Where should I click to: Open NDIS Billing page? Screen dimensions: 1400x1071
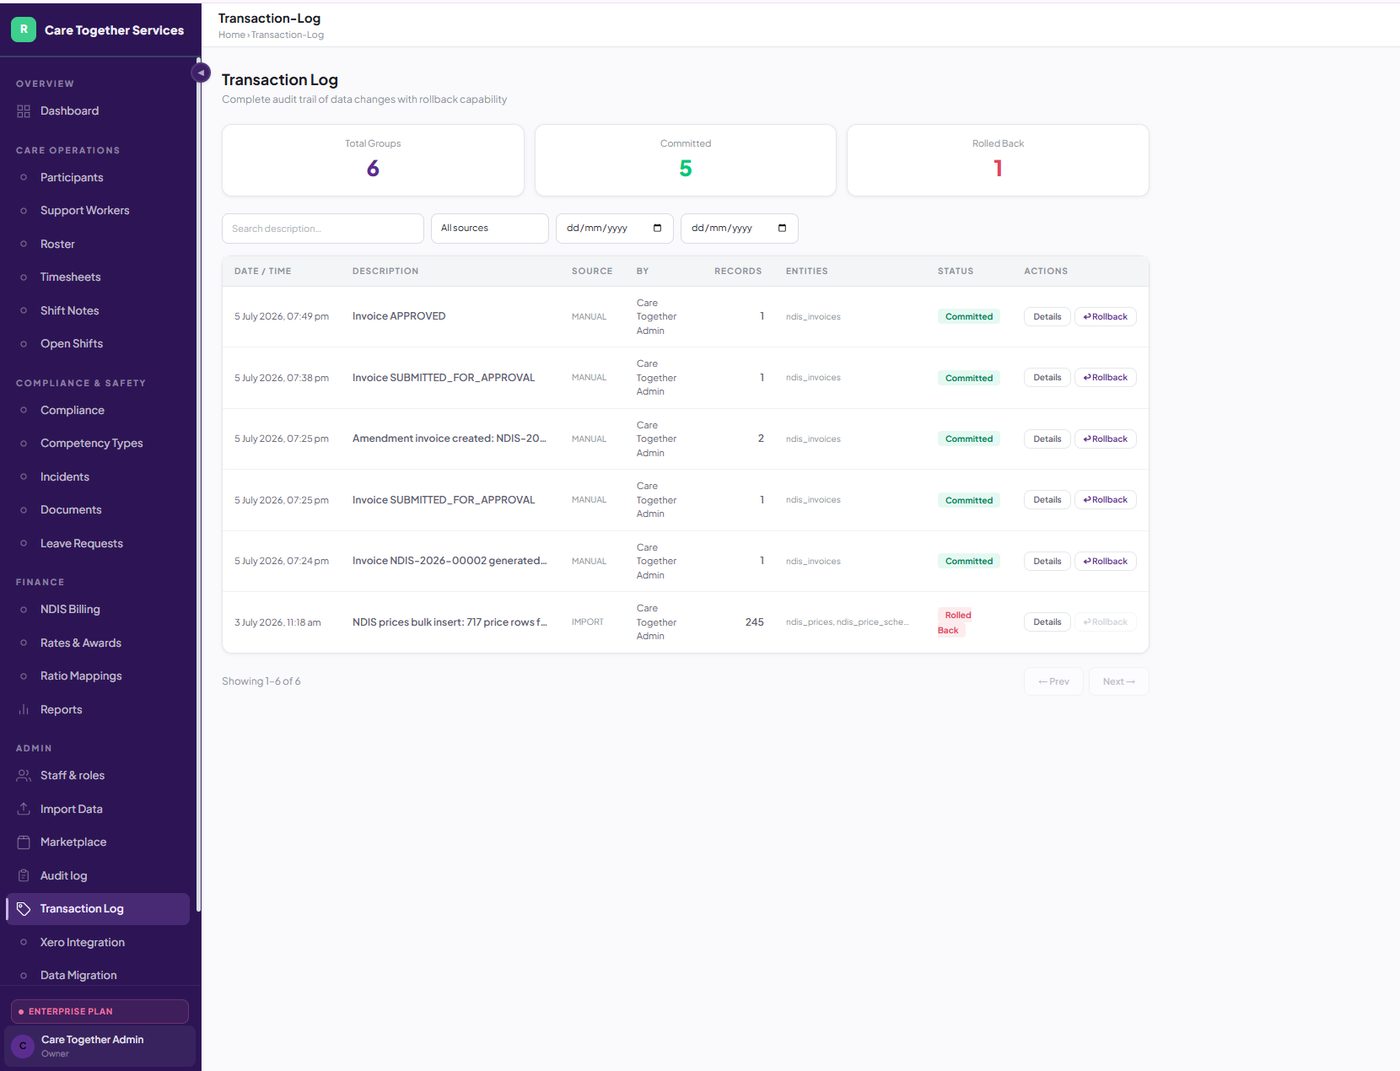(x=97, y=609)
